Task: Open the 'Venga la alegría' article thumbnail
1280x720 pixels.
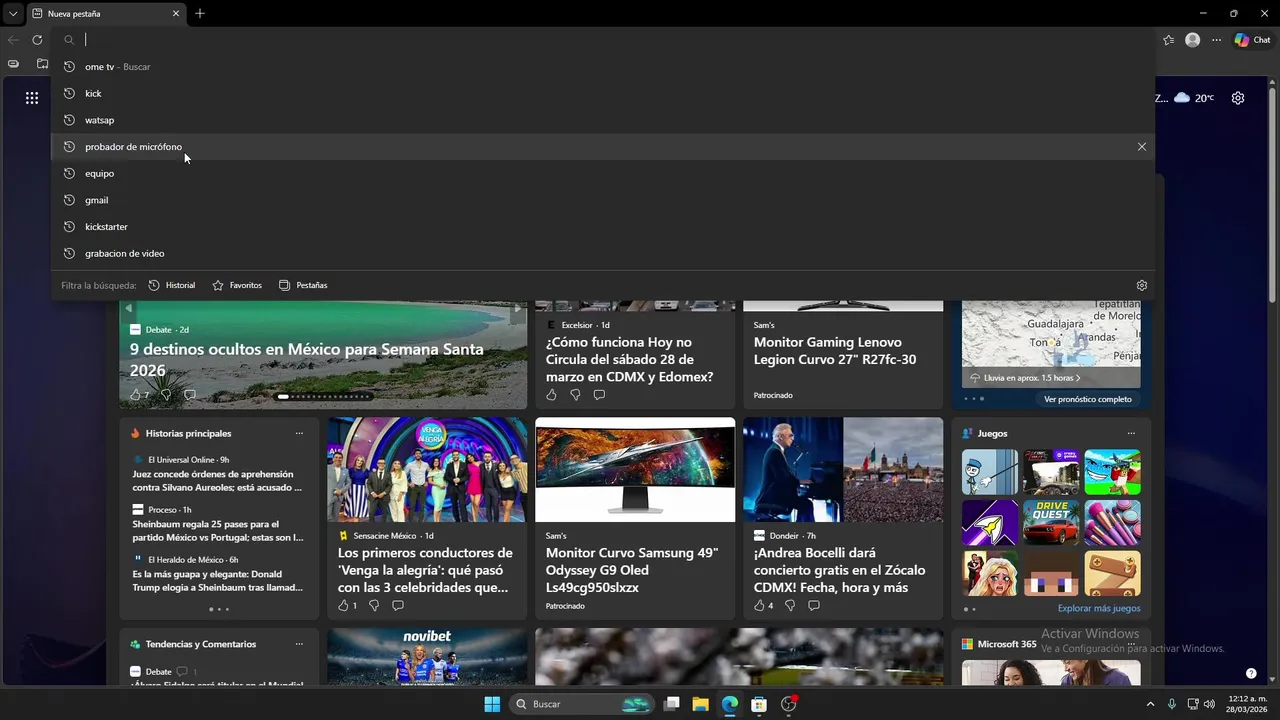Action: pos(427,470)
